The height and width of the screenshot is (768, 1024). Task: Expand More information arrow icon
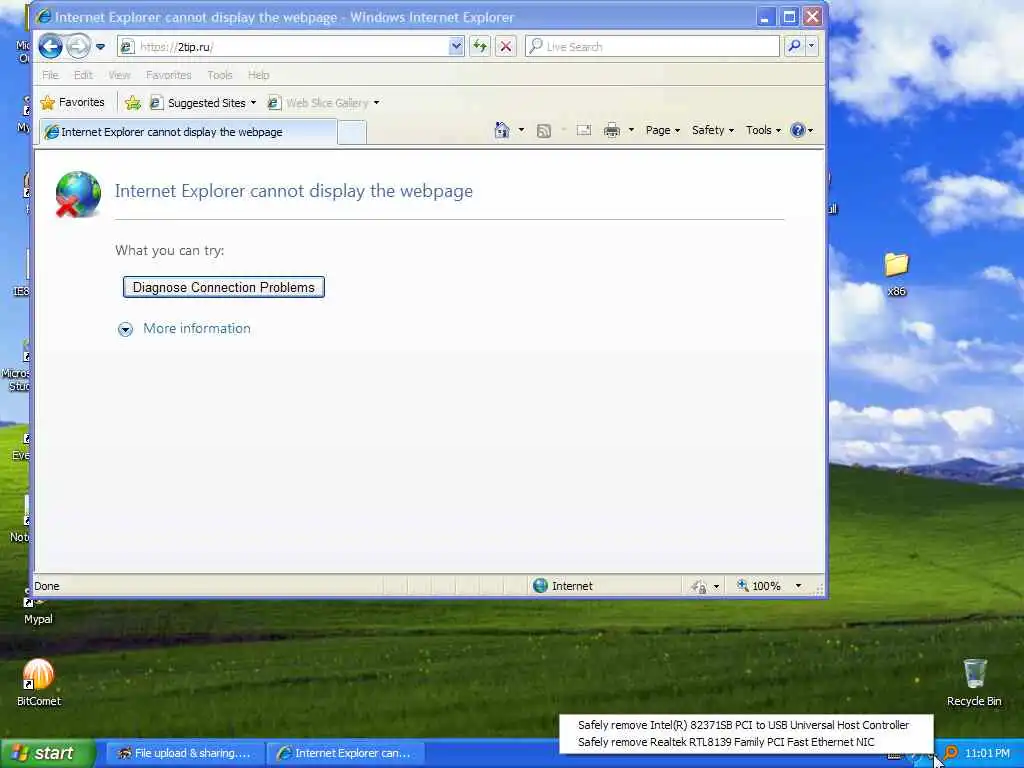click(x=125, y=329)
